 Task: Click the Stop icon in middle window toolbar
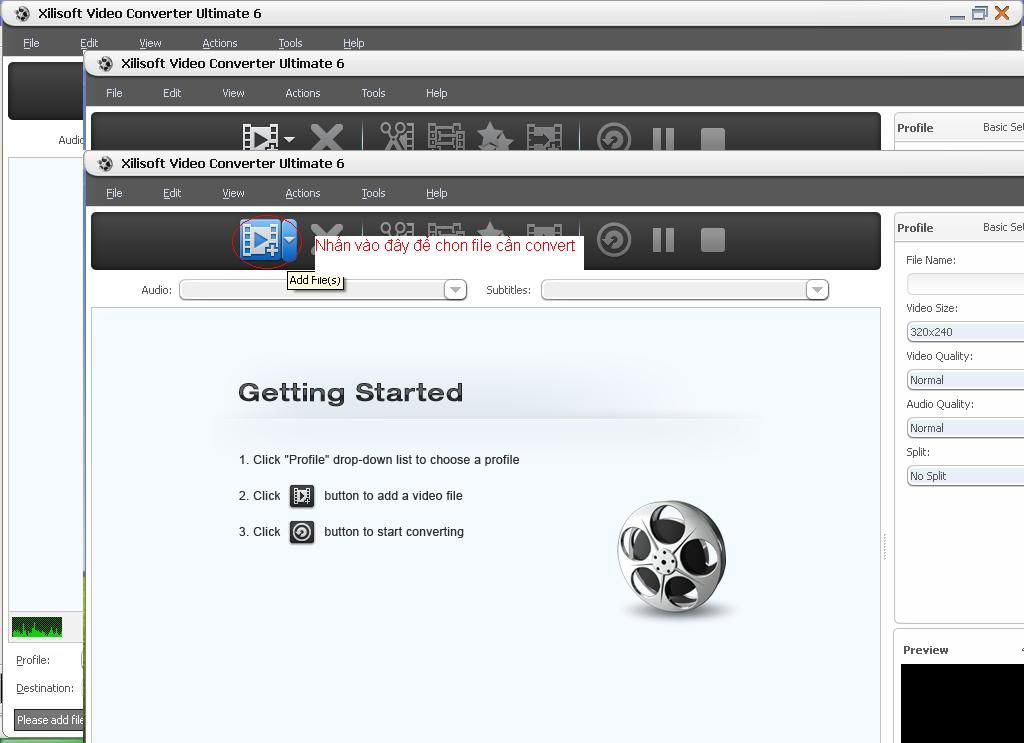tap(712, 139)
